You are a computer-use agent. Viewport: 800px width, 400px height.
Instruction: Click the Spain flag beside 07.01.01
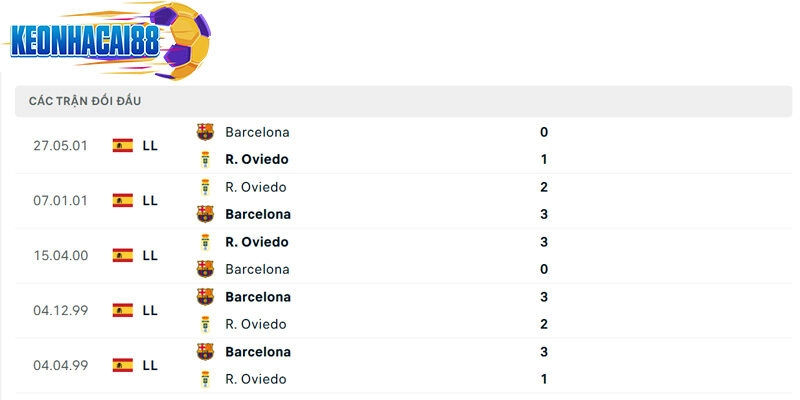pyautogui.click(x=123, y=200)
